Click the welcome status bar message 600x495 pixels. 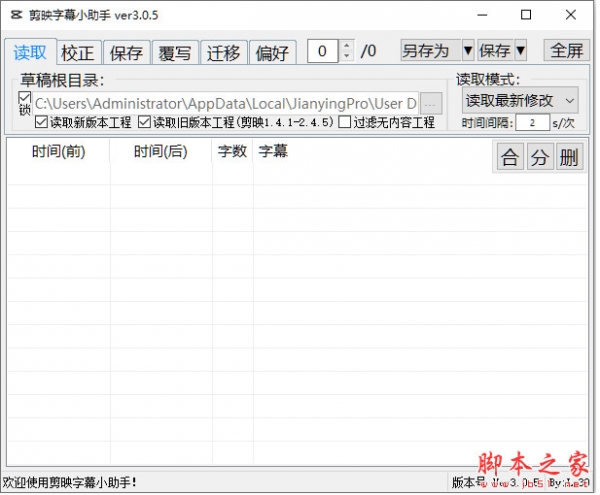pyautogui.click(x=70, y=484)
